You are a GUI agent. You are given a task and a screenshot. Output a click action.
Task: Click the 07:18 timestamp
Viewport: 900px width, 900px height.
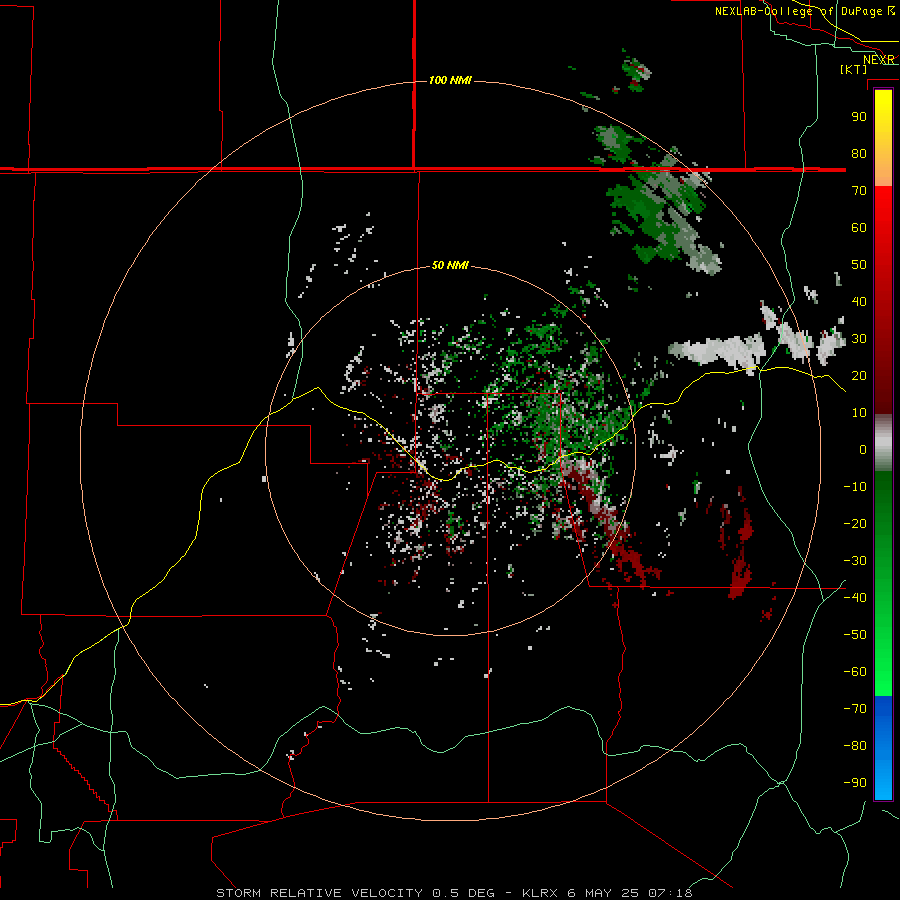click(670, 893)
